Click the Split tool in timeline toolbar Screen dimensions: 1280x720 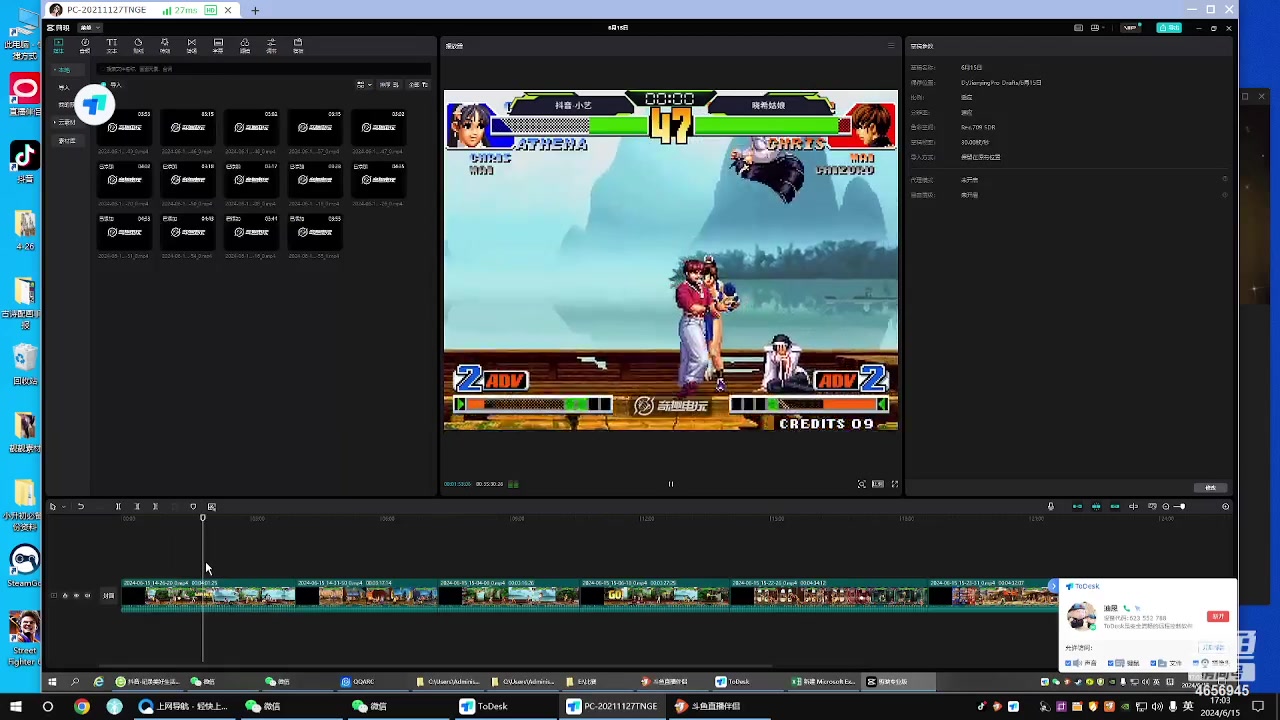click(118, 507)
